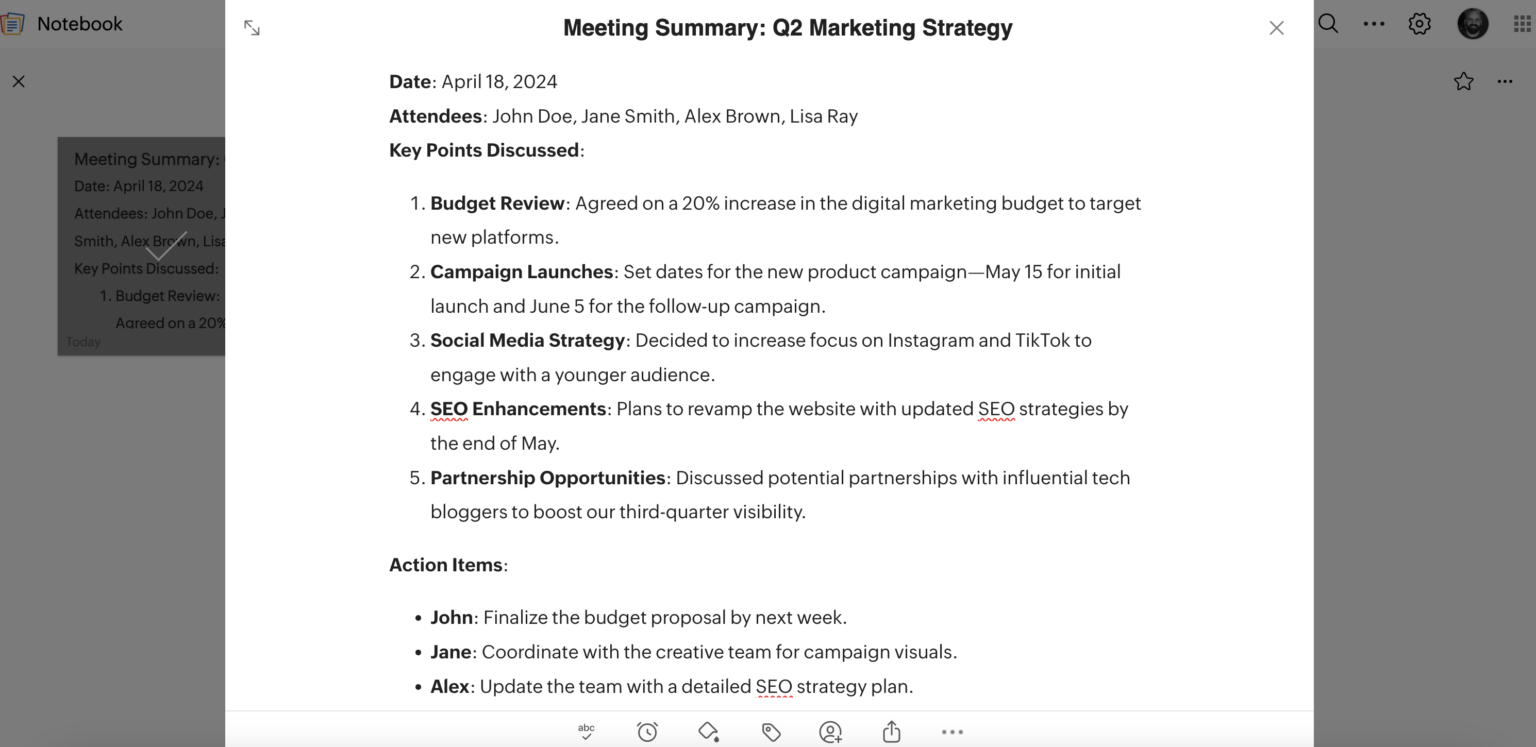Share the note using the share icon
This screenshot has width=1536, height=747.
891,732
